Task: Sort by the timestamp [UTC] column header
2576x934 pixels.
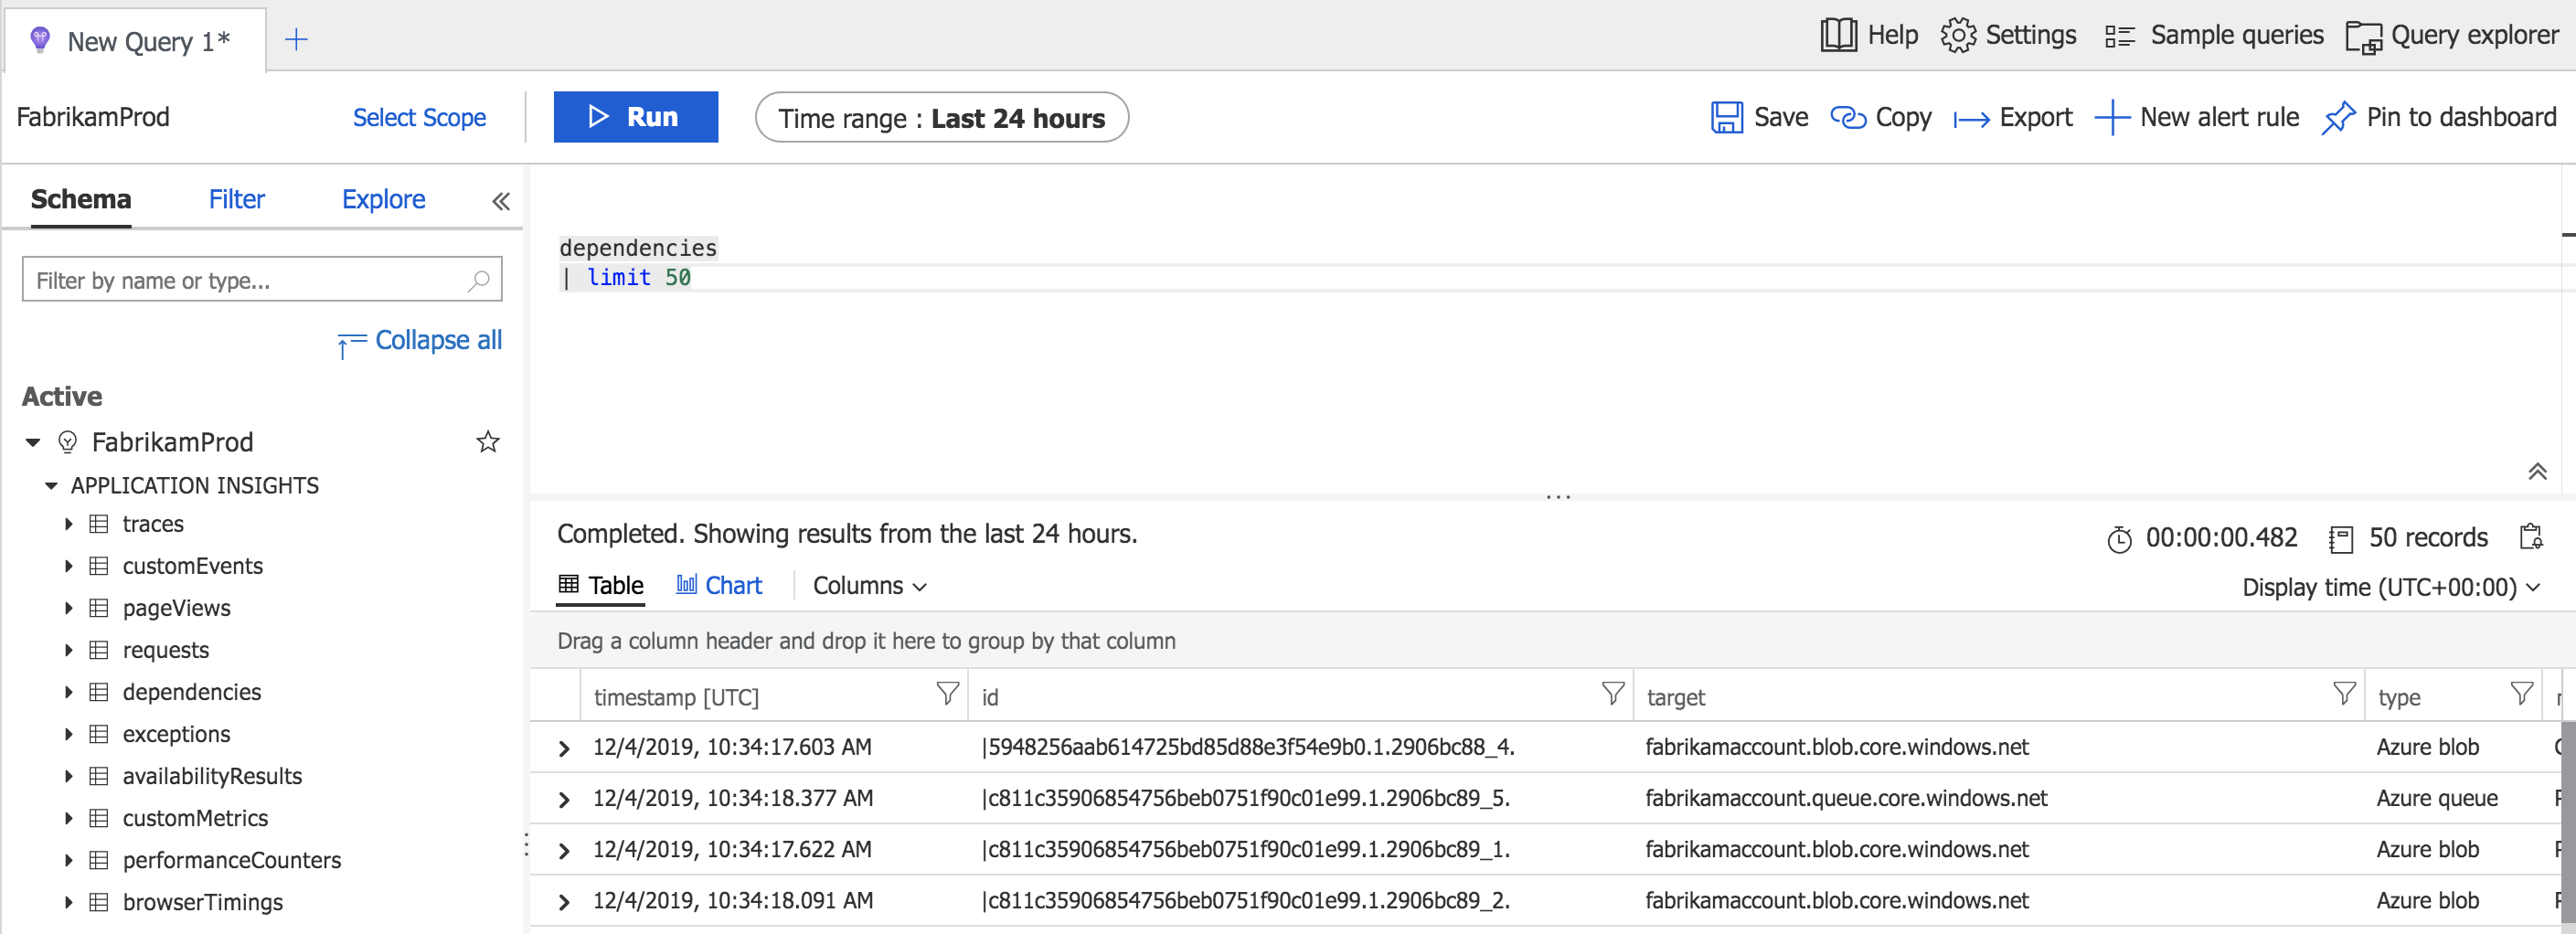Action: coord(676,697)
